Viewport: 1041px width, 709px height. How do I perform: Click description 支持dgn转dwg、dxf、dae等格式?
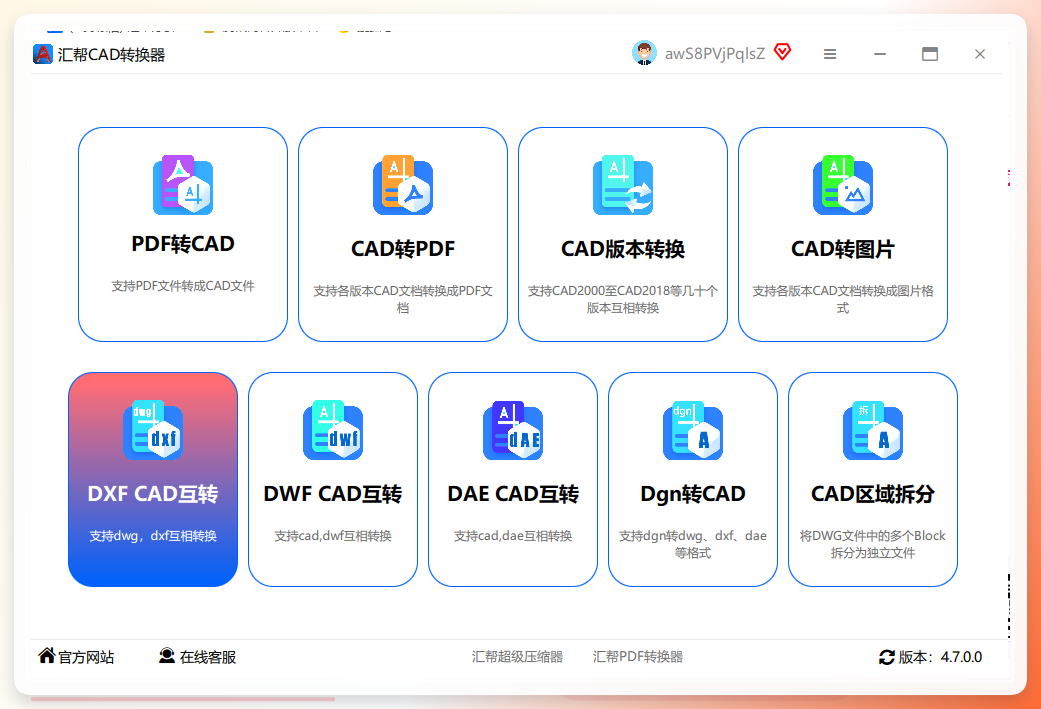(692, 544)
